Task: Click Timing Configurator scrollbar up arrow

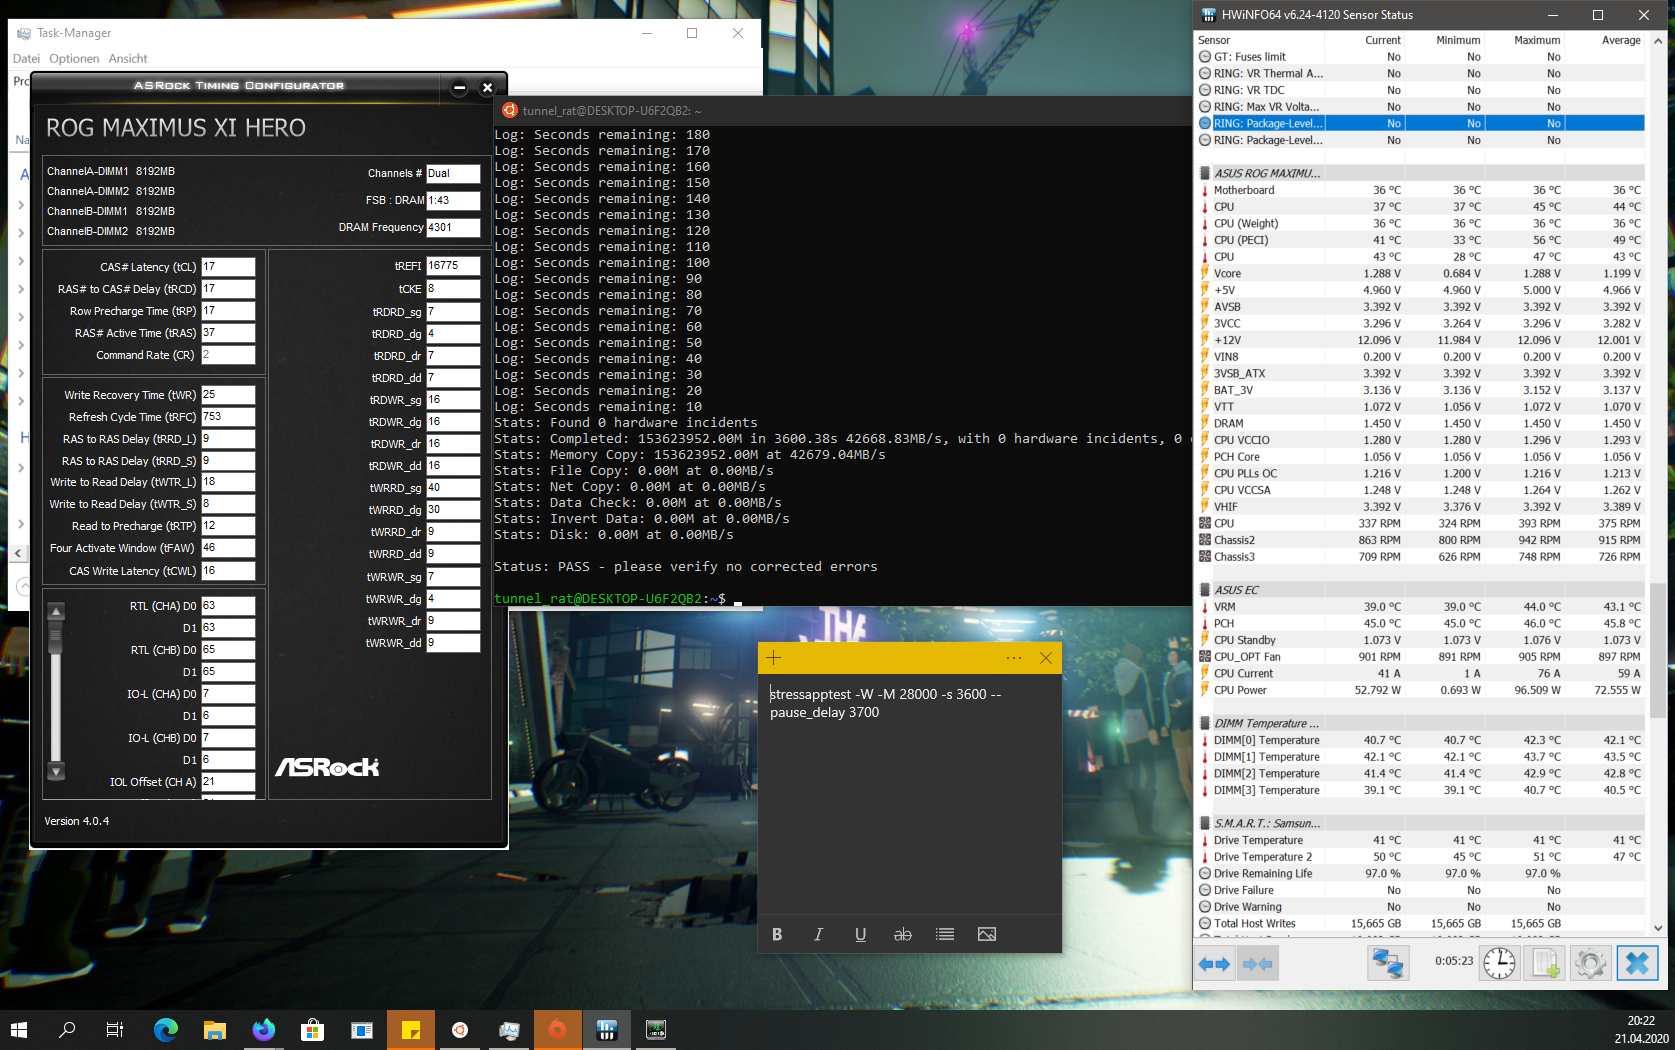Action: point(56,612)
